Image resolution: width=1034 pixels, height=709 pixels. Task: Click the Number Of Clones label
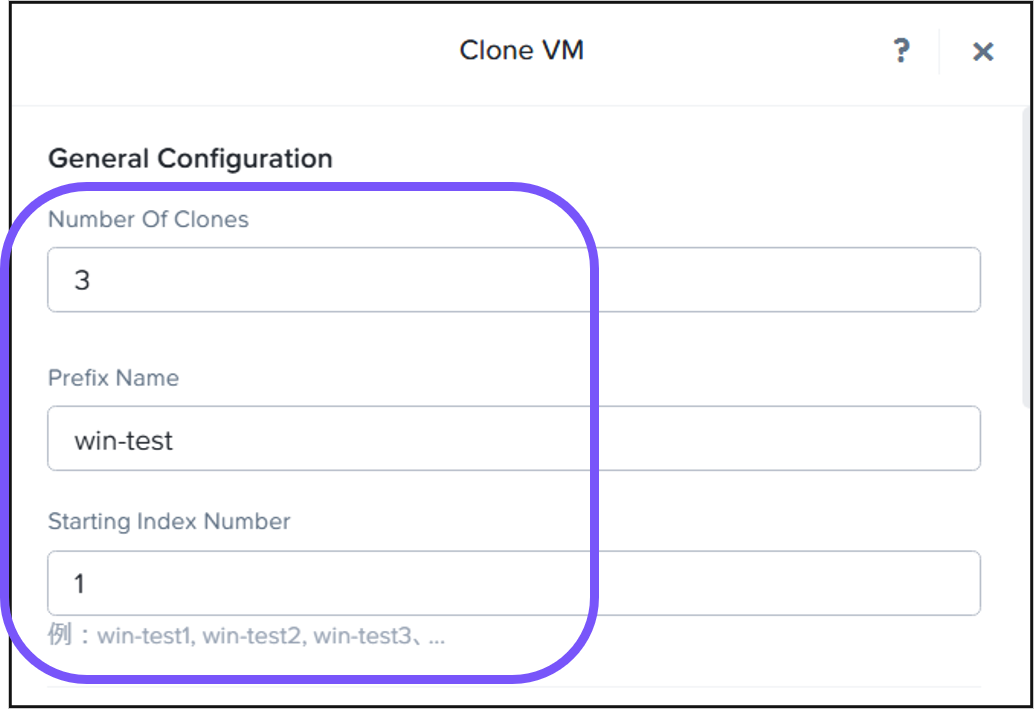tap(148, 219)
